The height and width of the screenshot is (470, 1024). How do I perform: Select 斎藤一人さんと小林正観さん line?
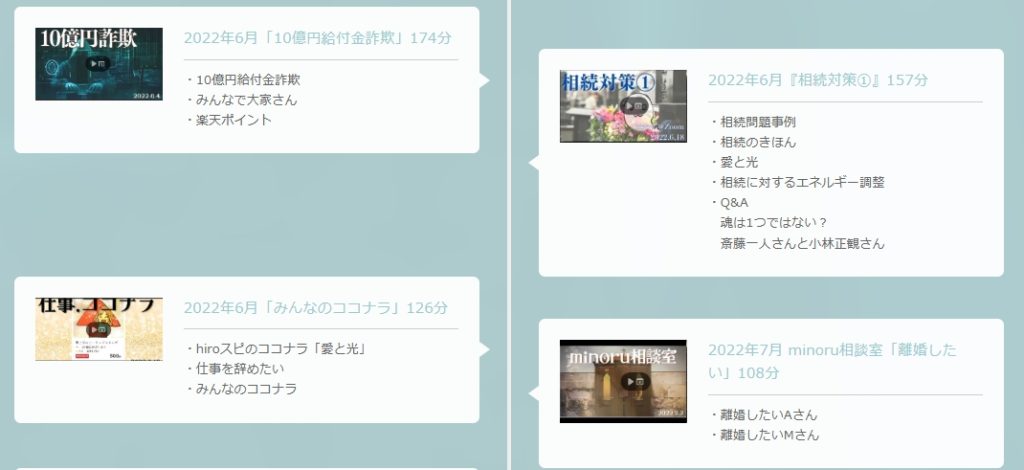[x=802, y=242]
